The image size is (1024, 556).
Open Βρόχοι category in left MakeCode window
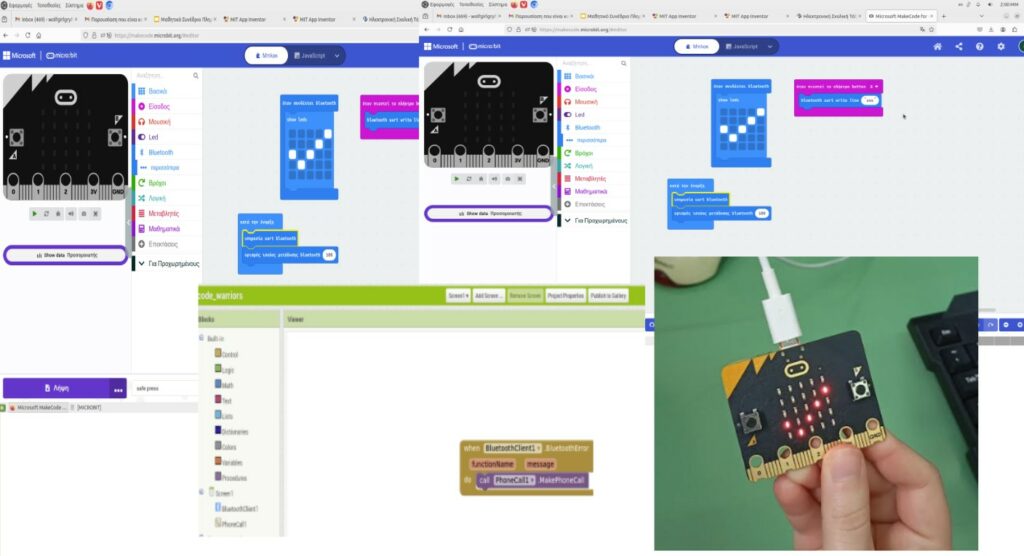[x=165, y=183]
